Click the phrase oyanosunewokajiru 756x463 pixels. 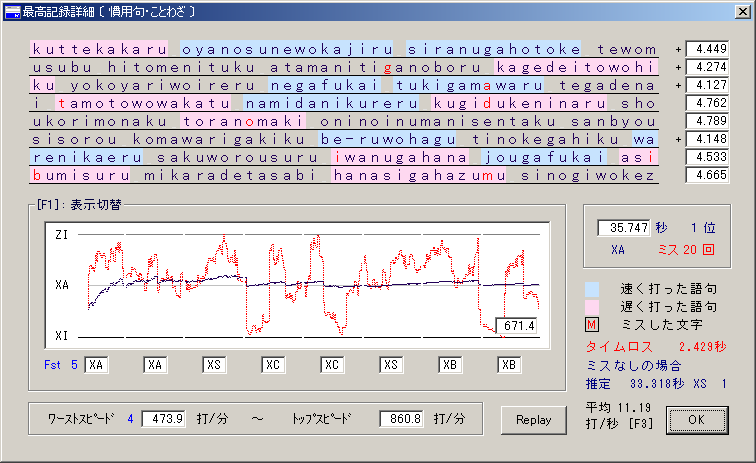click(287, 49)
